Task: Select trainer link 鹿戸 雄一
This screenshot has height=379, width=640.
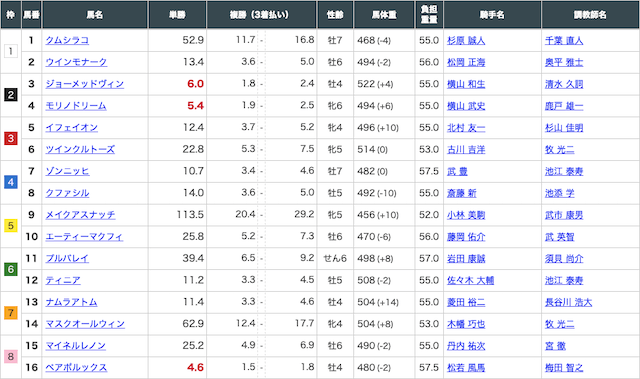Action: click(x=564, y=106)
